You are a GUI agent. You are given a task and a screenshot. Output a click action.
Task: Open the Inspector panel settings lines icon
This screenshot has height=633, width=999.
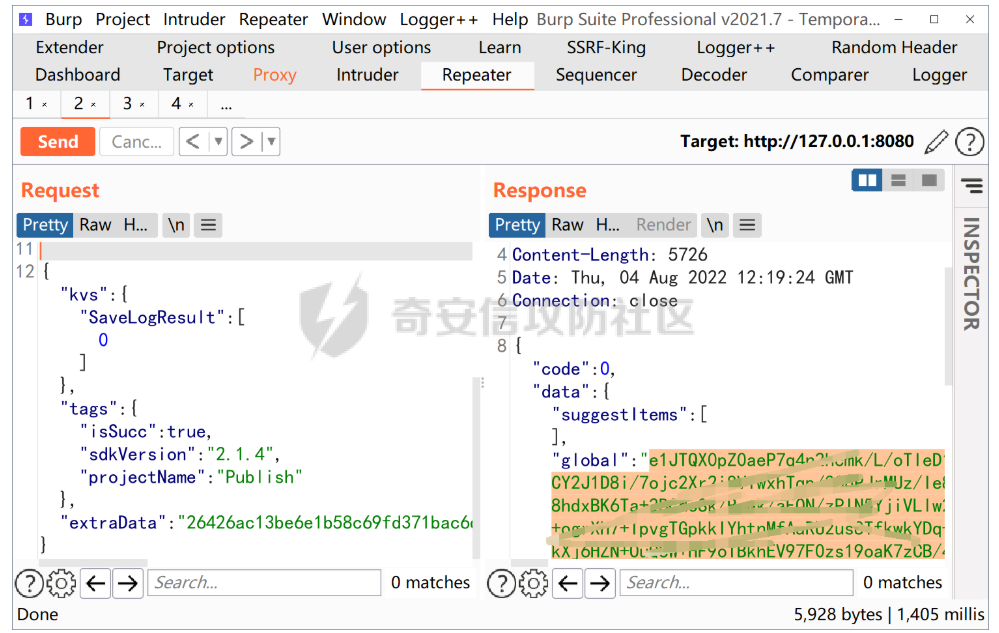972,185
